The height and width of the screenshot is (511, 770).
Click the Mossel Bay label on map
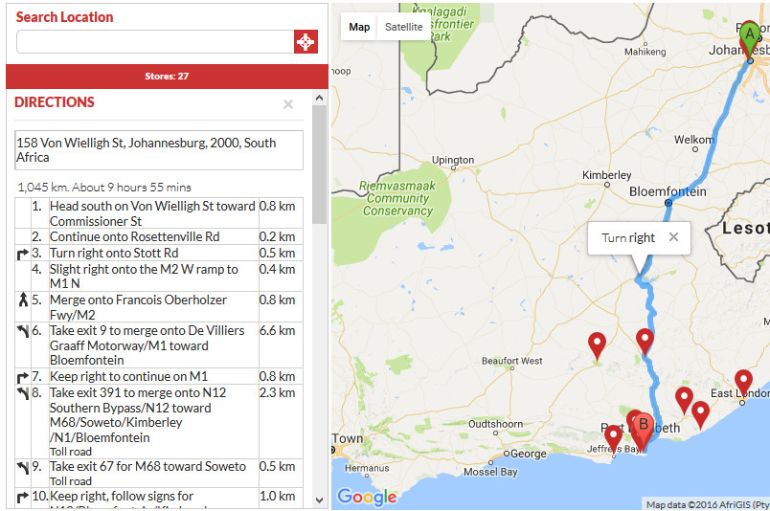point(491,472)
